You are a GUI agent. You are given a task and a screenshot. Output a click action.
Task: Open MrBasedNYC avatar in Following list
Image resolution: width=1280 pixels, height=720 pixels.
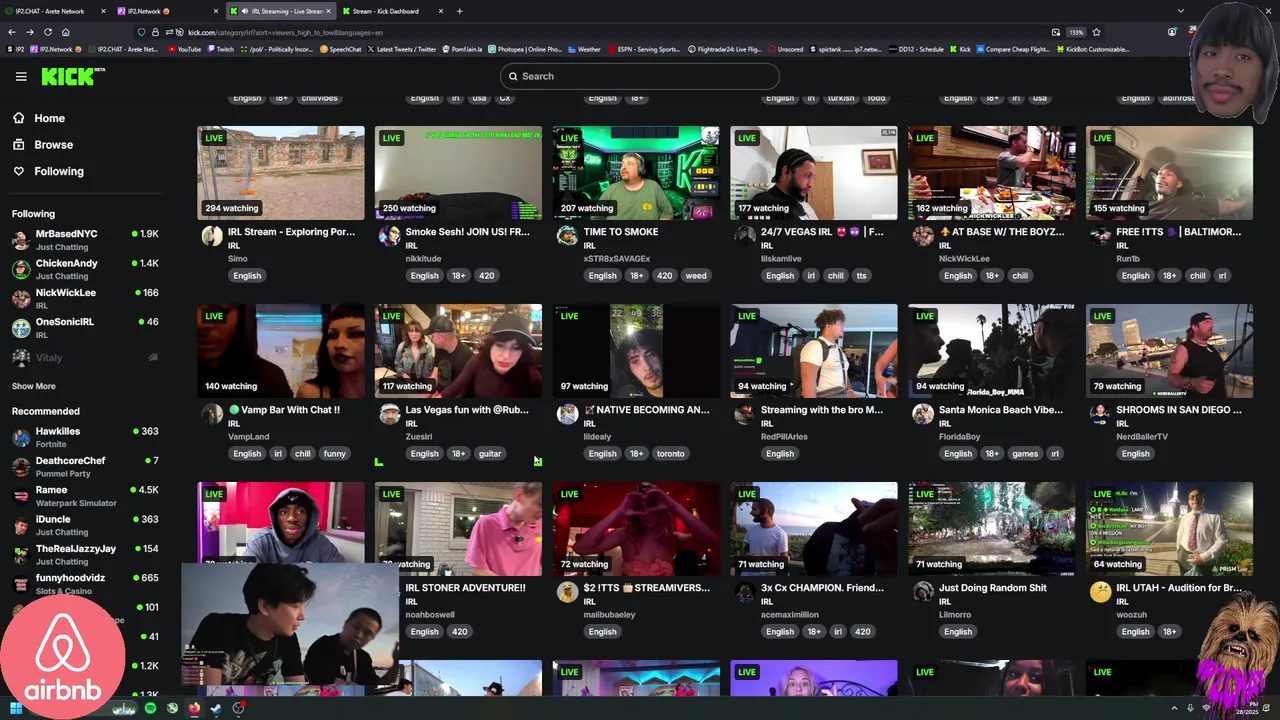pyautogui.click(x=21, y=240)
